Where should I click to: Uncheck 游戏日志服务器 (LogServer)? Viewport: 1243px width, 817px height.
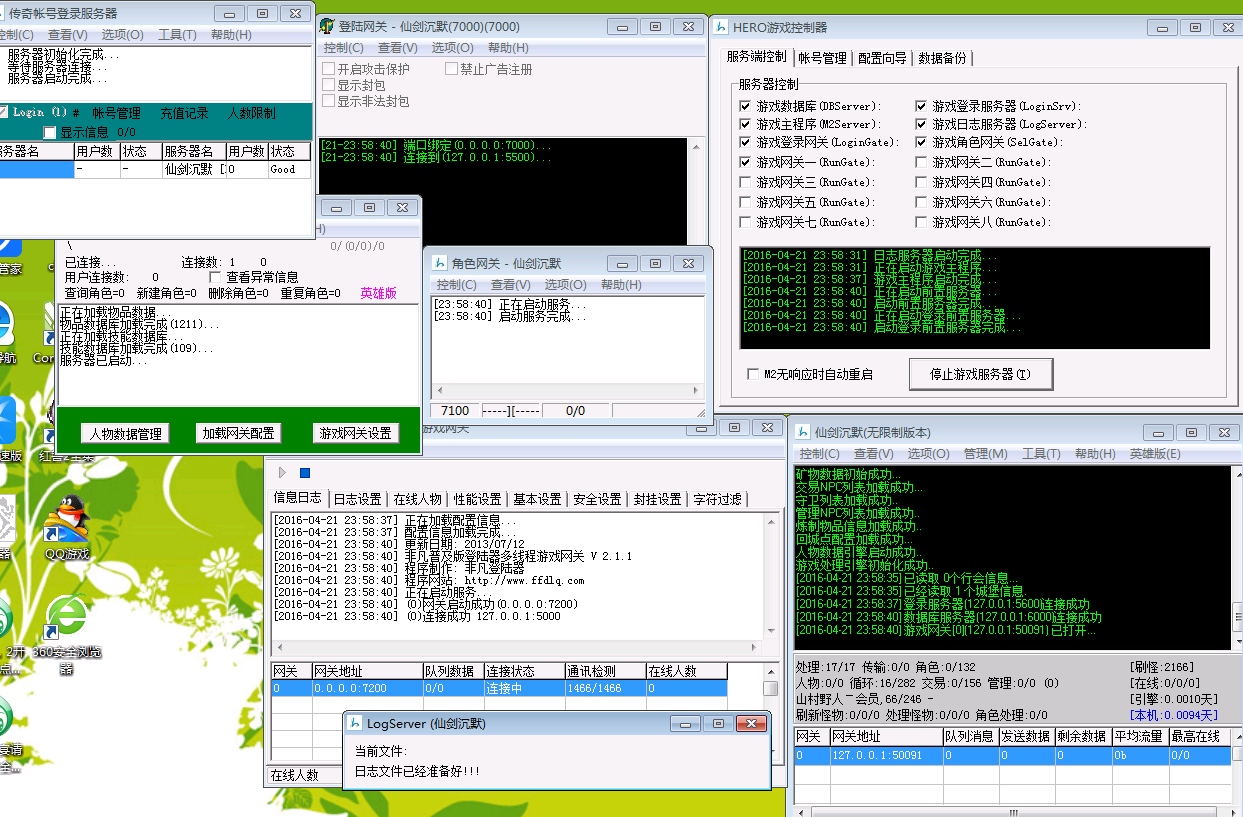(922, 124)
